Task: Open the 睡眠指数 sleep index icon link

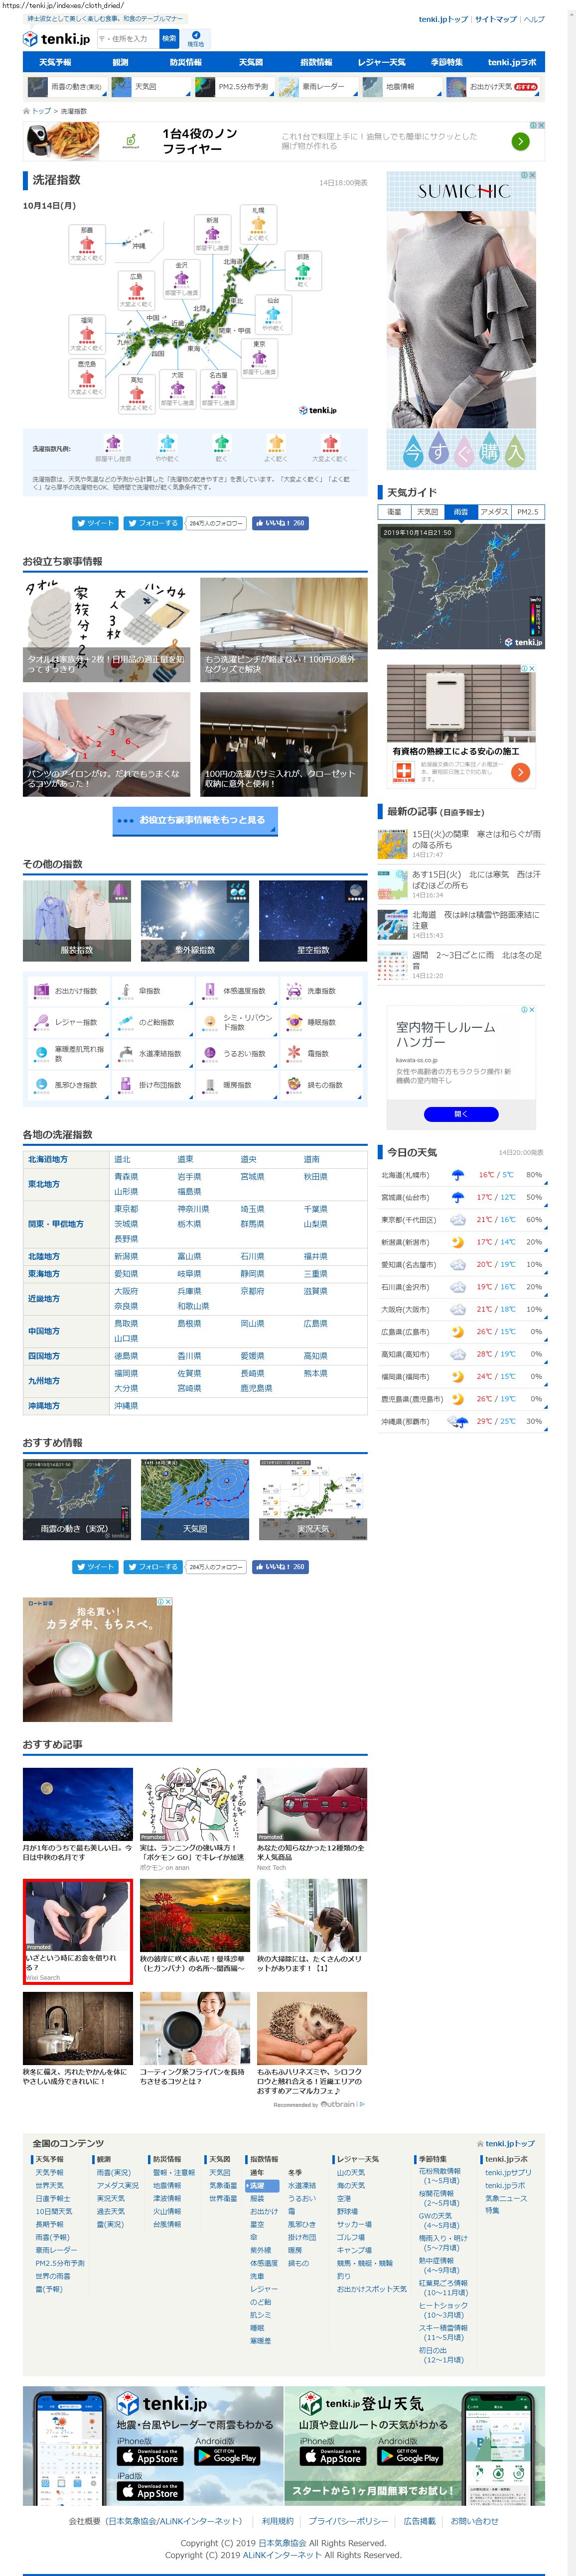Action: [294, 1022]
